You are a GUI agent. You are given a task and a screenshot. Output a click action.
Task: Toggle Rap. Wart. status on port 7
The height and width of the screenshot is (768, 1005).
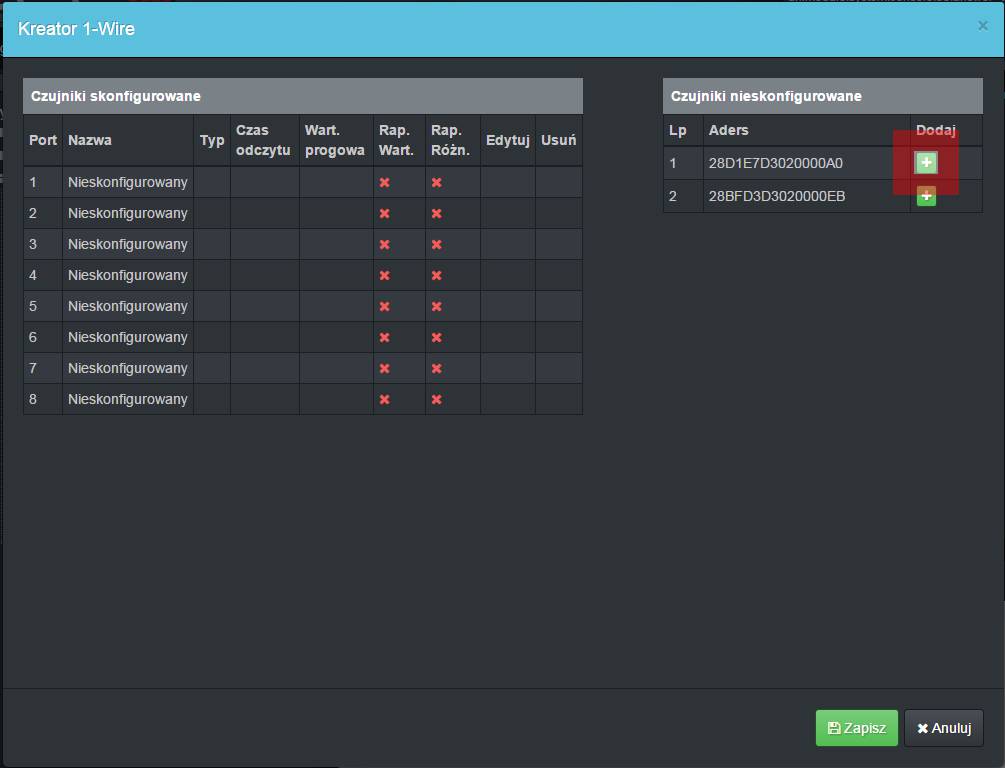pyautogui.click(x=384, y=369)
